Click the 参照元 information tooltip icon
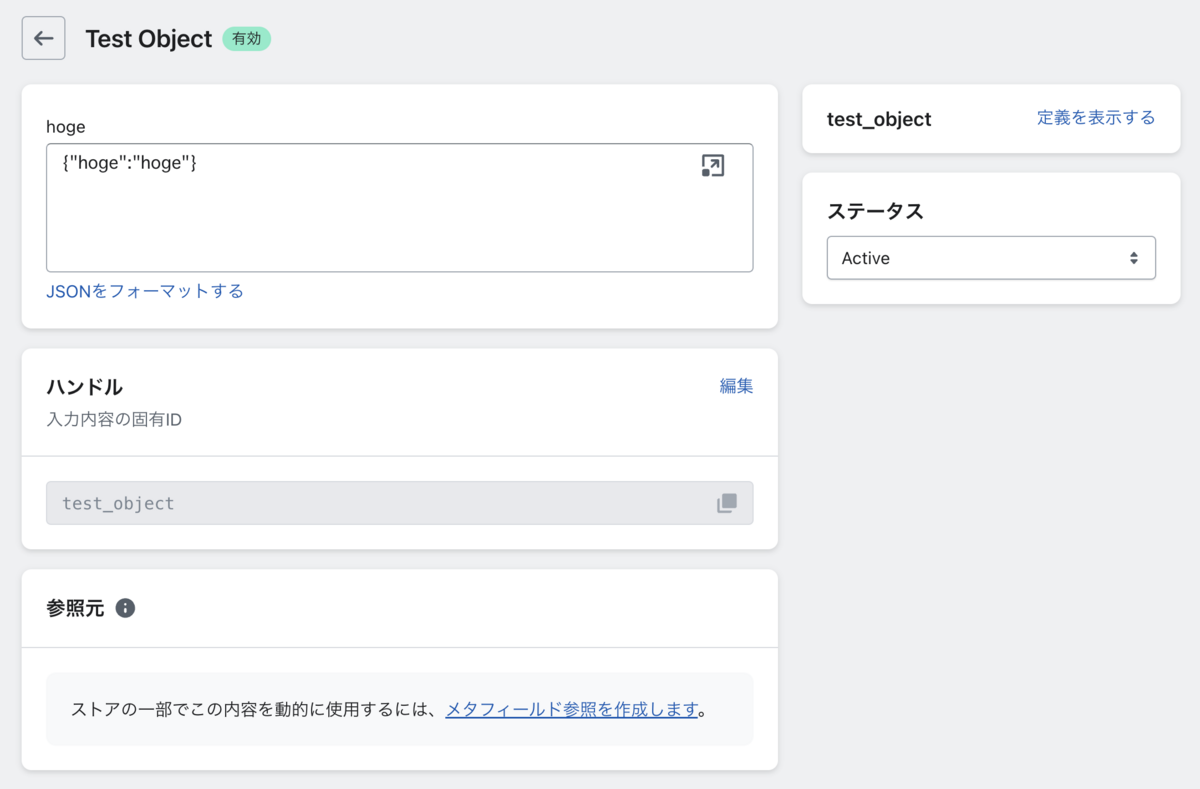The width and height of the screenshot is (1200, 789). point(125,607)
